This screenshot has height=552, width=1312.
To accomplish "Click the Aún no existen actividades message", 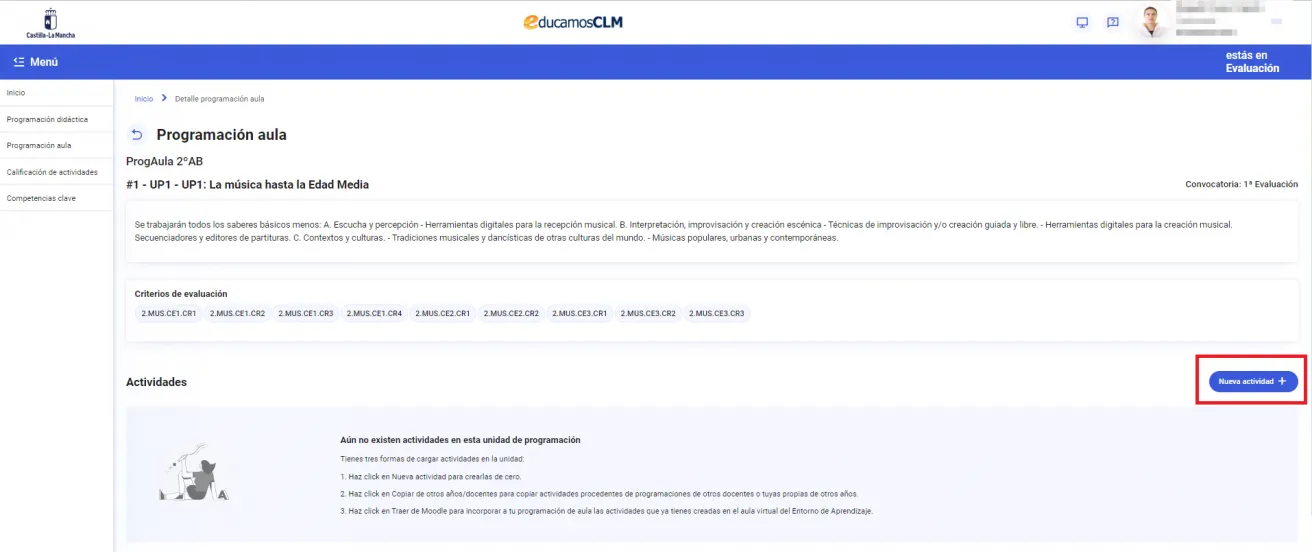I will click(460, 440).
